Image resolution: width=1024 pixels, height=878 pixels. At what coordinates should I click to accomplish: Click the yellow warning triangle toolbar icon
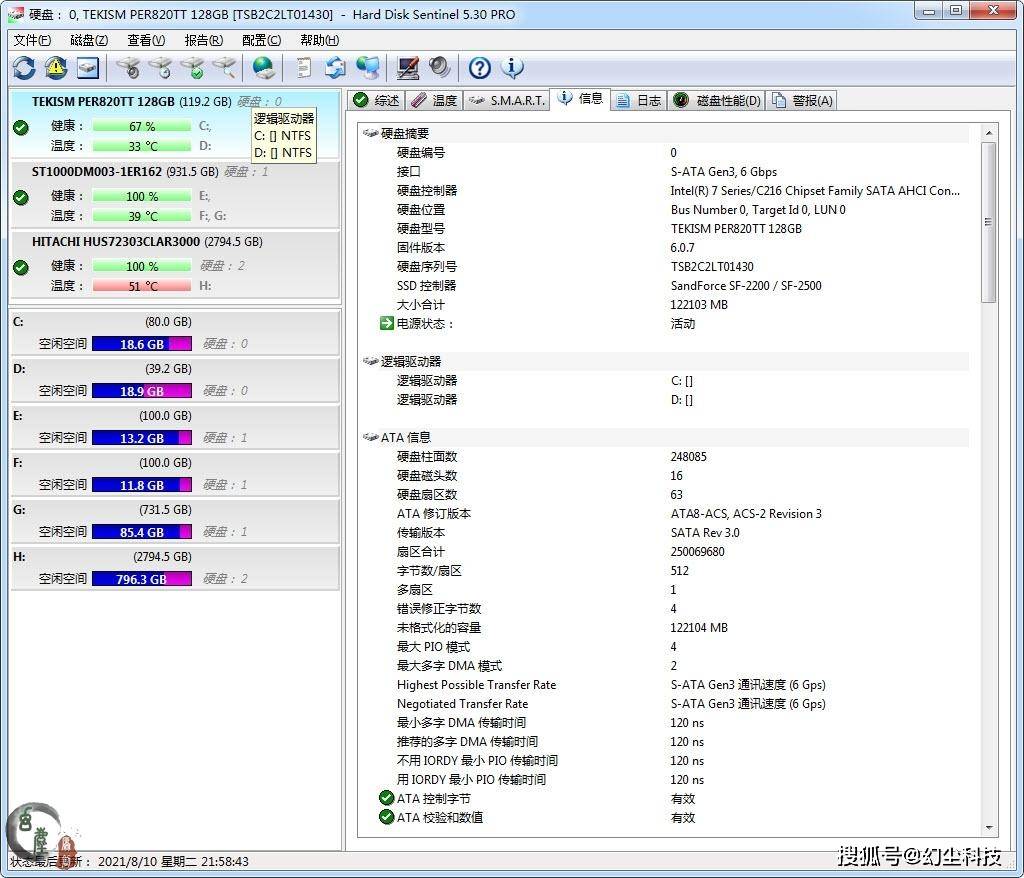point(56,68)
